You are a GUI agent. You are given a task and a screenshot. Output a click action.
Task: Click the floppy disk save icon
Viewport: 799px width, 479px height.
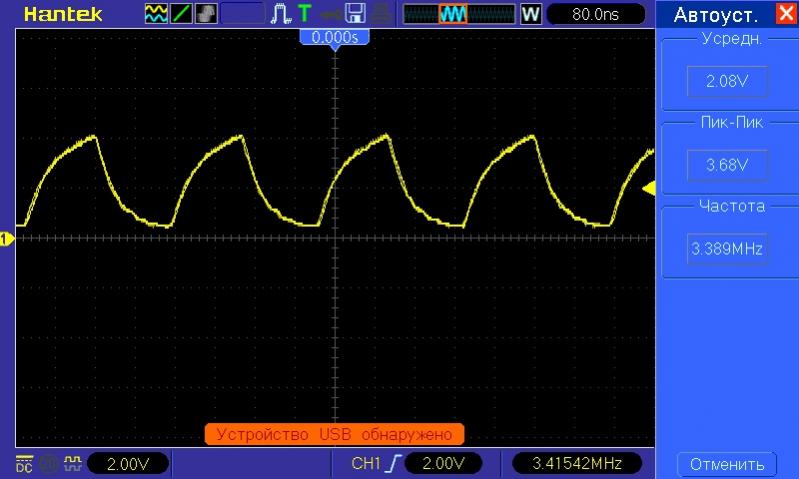click(354, 14)
